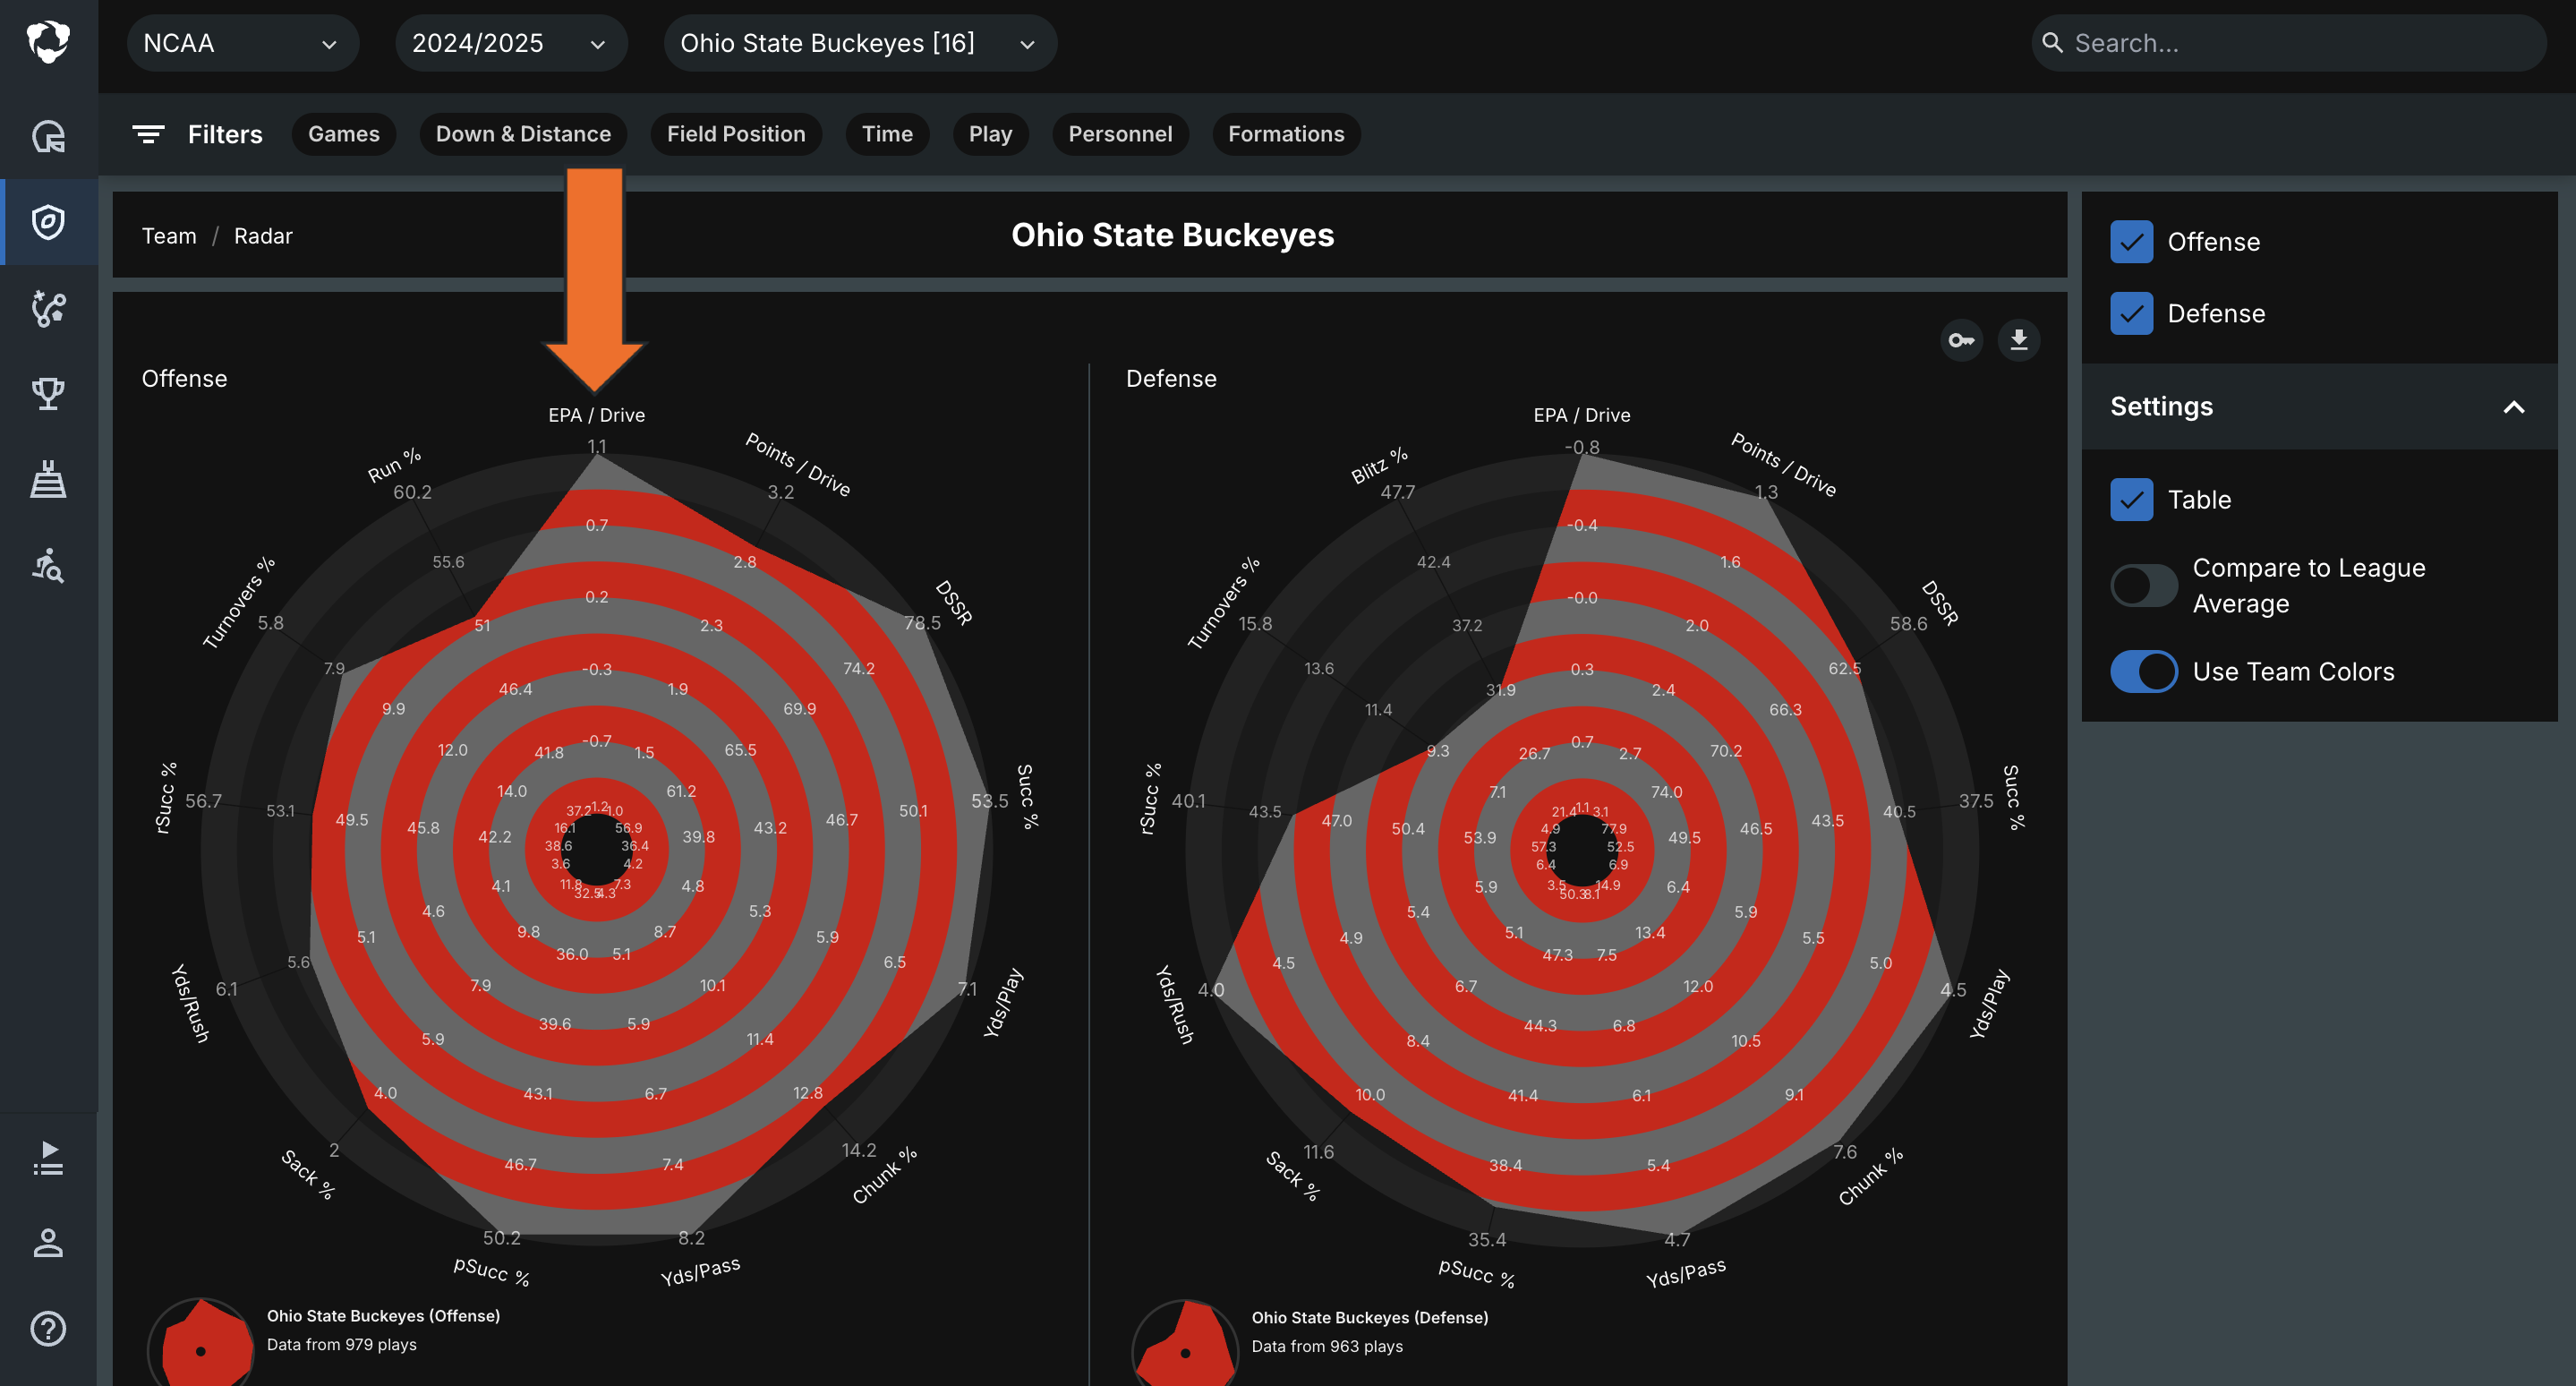
Task: Uncheck the Defense checkbox
Action: click(2131, 314)
